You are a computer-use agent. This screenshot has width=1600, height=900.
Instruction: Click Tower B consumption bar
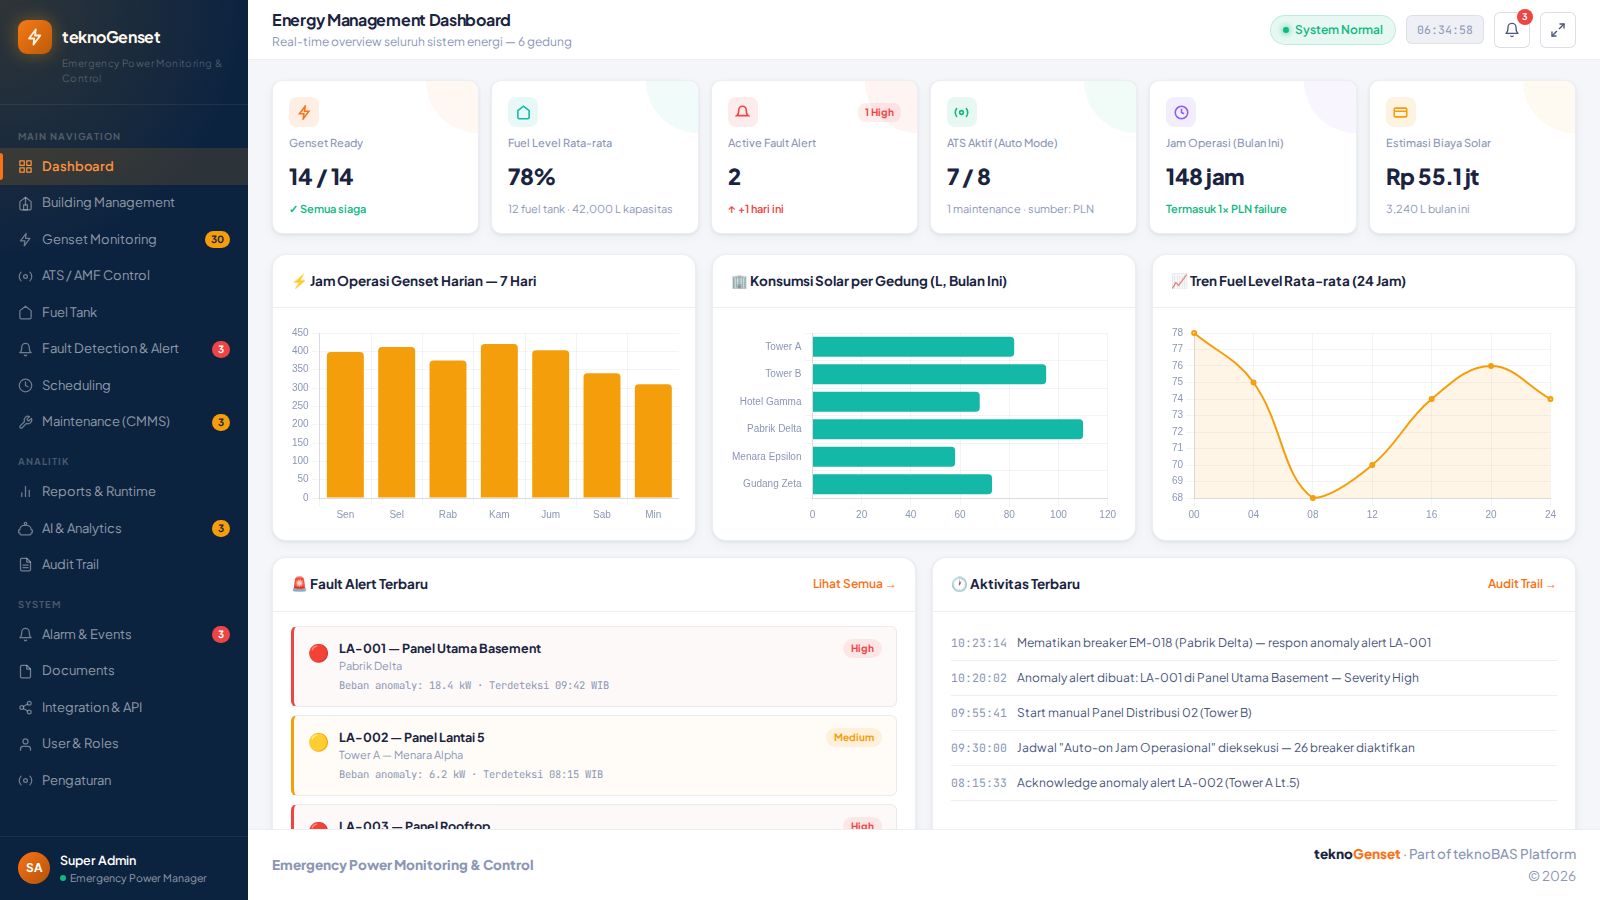(929, 374)
